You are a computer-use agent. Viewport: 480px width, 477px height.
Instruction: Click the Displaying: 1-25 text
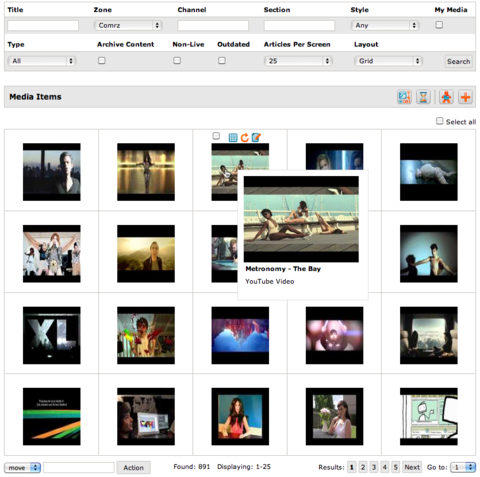244,467
